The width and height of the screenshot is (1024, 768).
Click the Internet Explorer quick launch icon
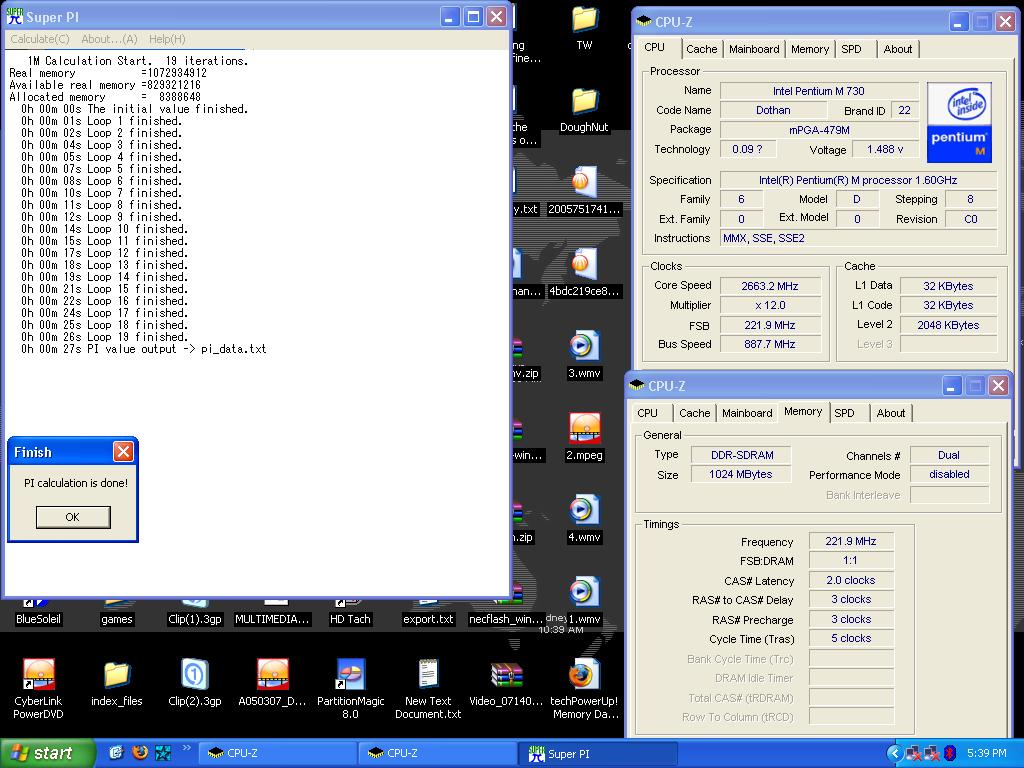[x=116, y=753]
